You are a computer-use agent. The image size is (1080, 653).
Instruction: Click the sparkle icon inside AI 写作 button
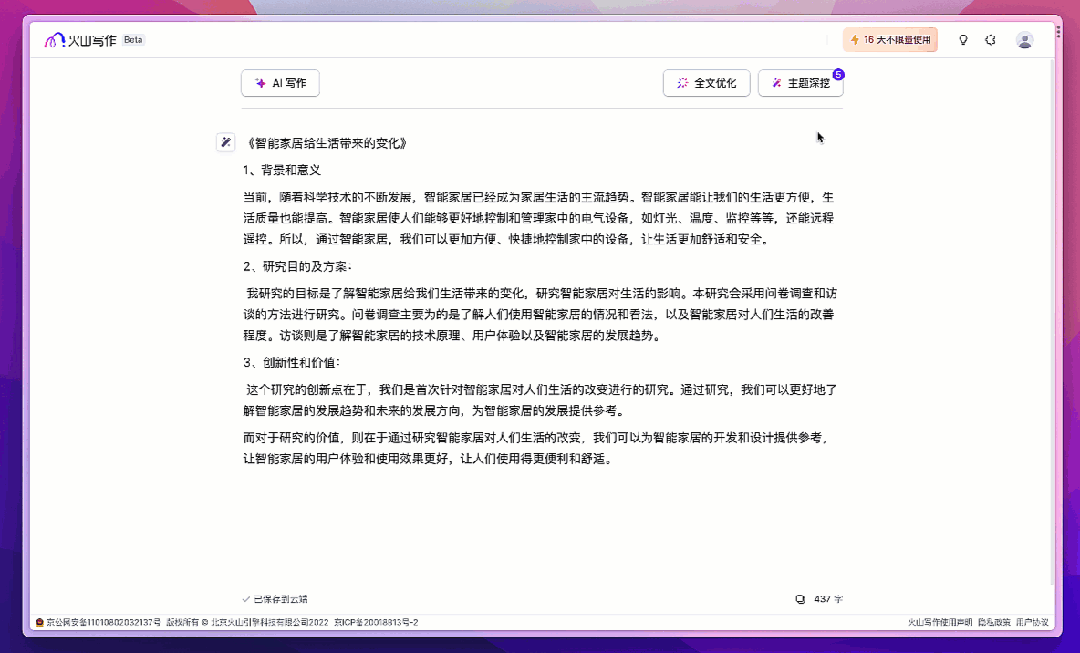click(x=259, y=83)
